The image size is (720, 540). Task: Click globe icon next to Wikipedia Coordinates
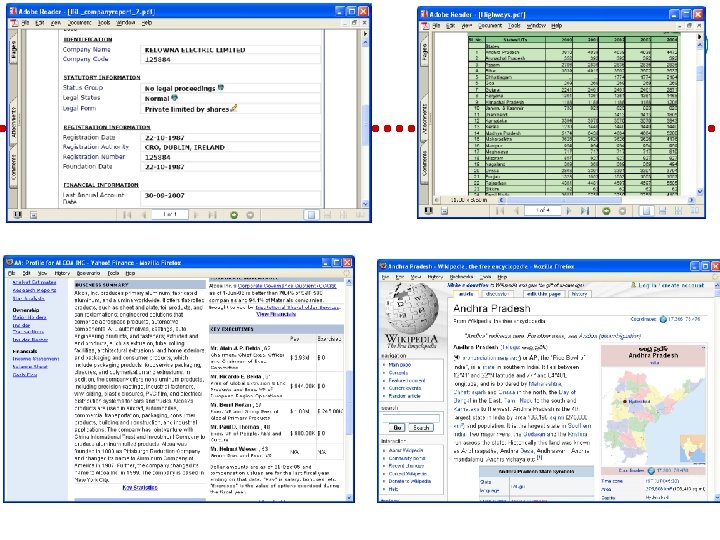tap(663, 319)
